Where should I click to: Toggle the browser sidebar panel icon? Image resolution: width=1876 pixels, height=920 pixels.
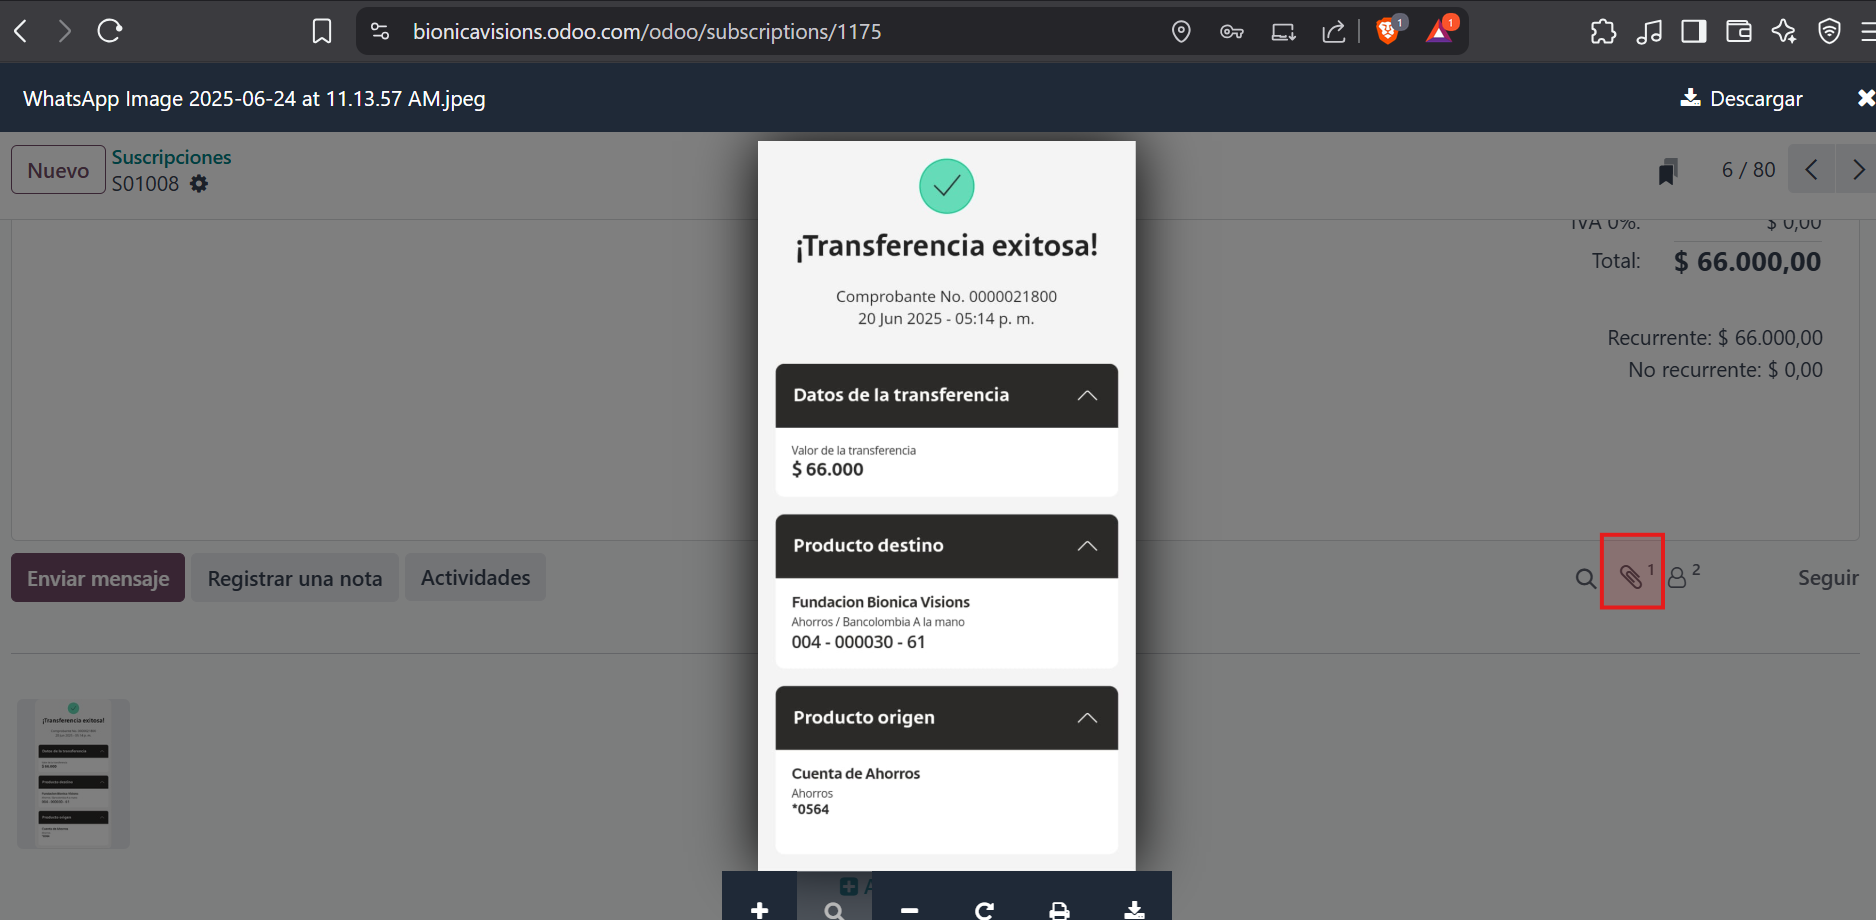[1693, 31]
